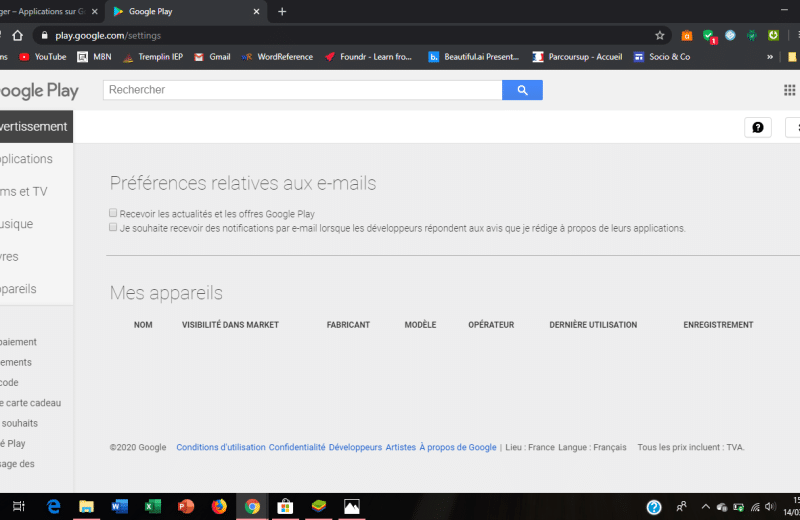Open redeem code sidebar link
Screen dimensions: 800x520
tap(9, 383)
